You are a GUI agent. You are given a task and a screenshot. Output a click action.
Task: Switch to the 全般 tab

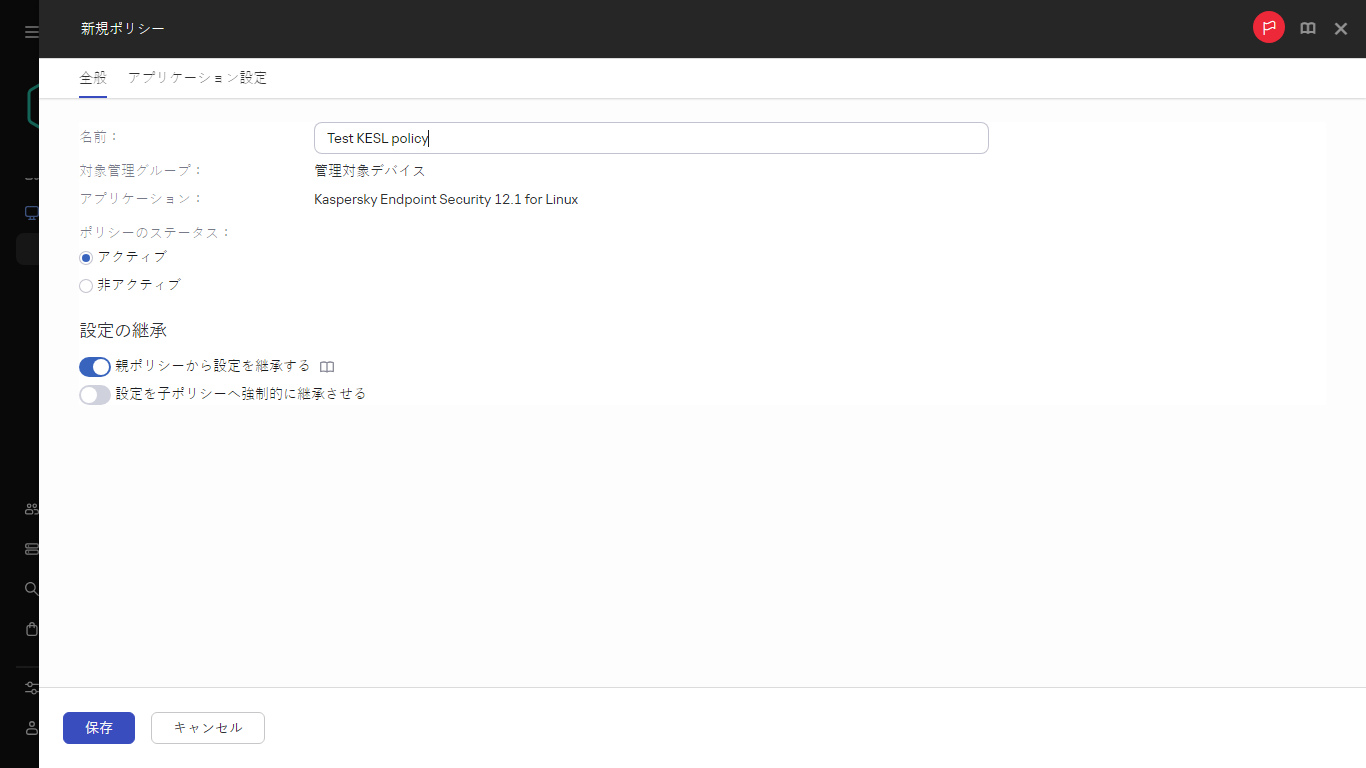93,78
